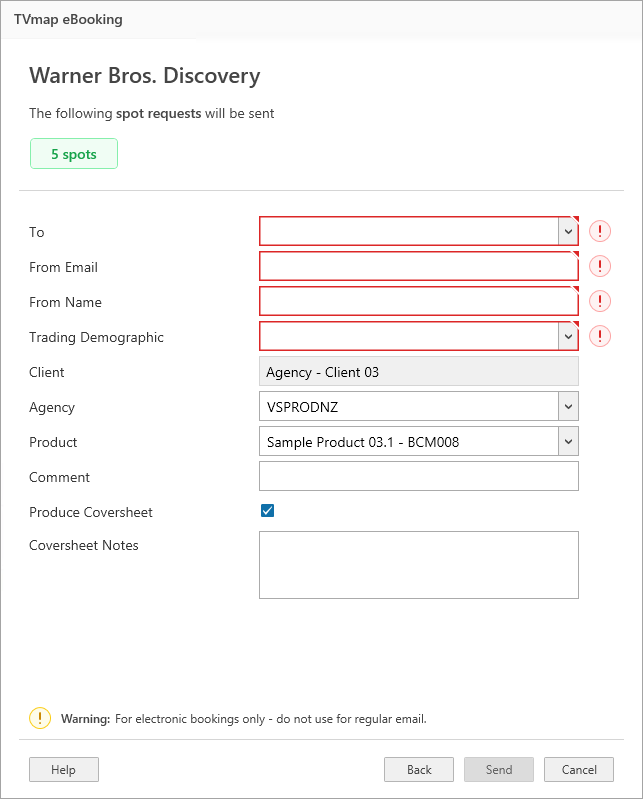643x799 pixels.
Task: Click inside the empty To combo box
Action: click(409, 232)
